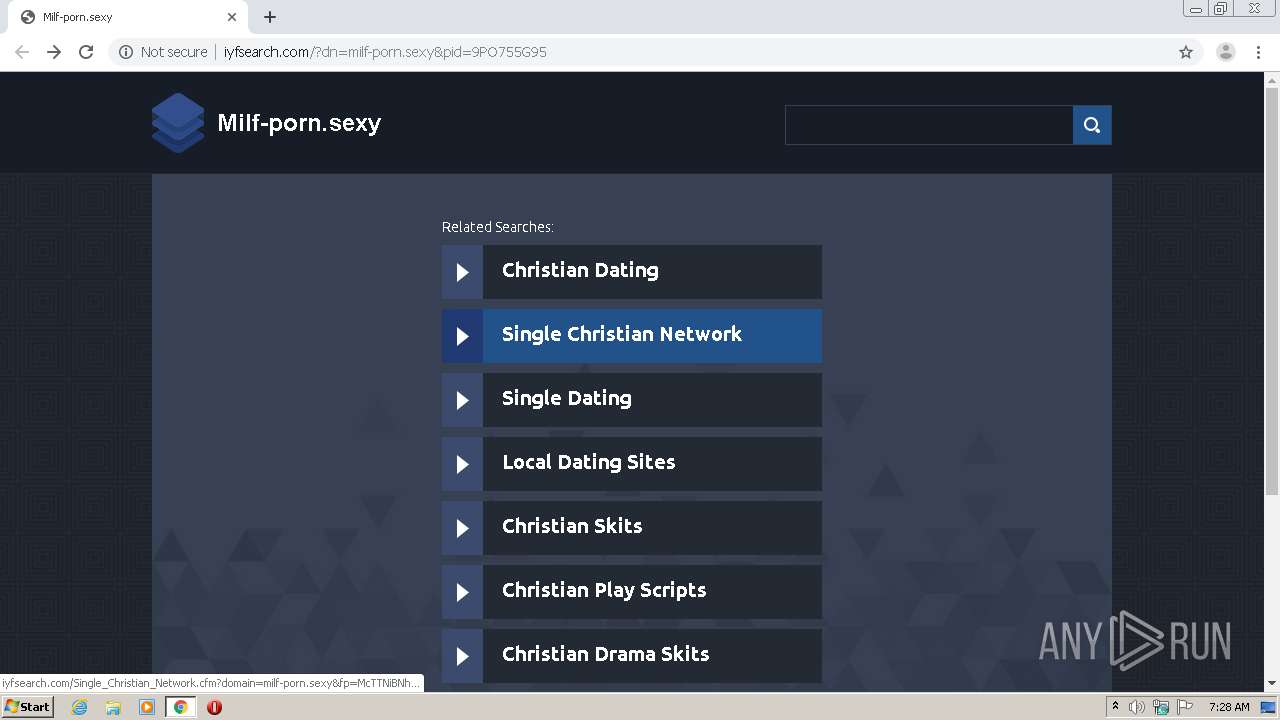Click the address bar URL
Viewport: 1280px width, 720px height.
385,52
